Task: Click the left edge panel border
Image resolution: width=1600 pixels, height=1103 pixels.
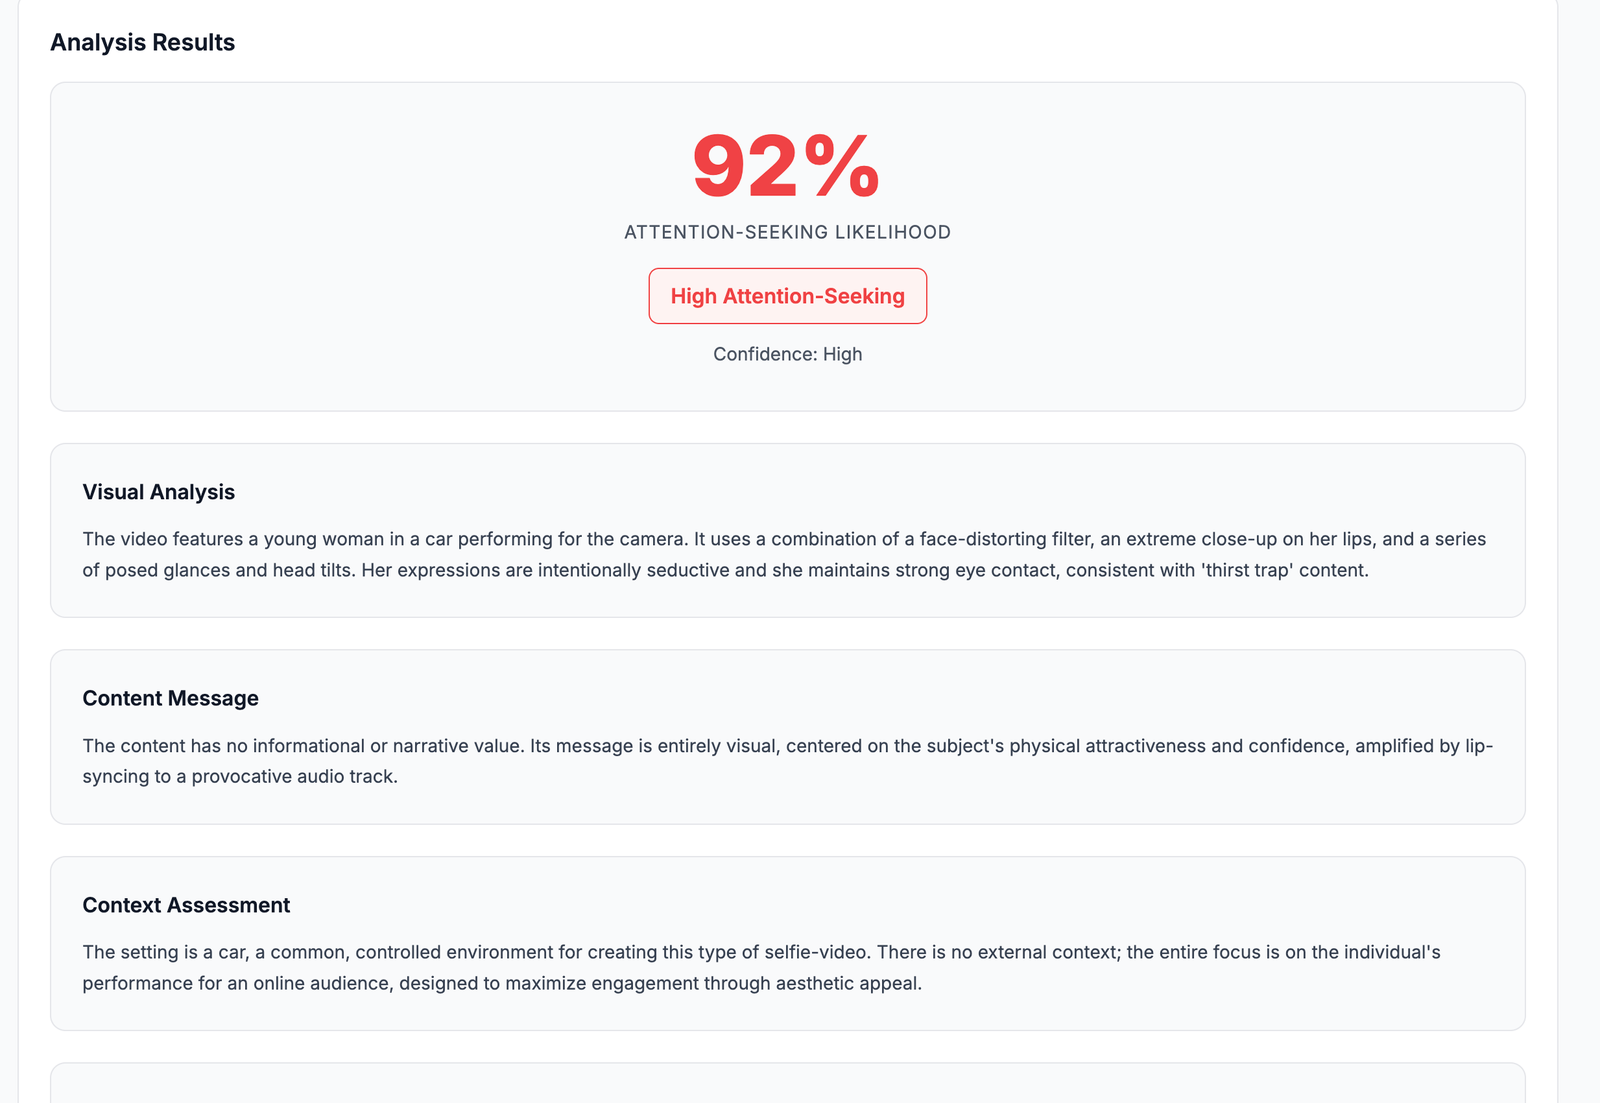Action: (18, 550)
